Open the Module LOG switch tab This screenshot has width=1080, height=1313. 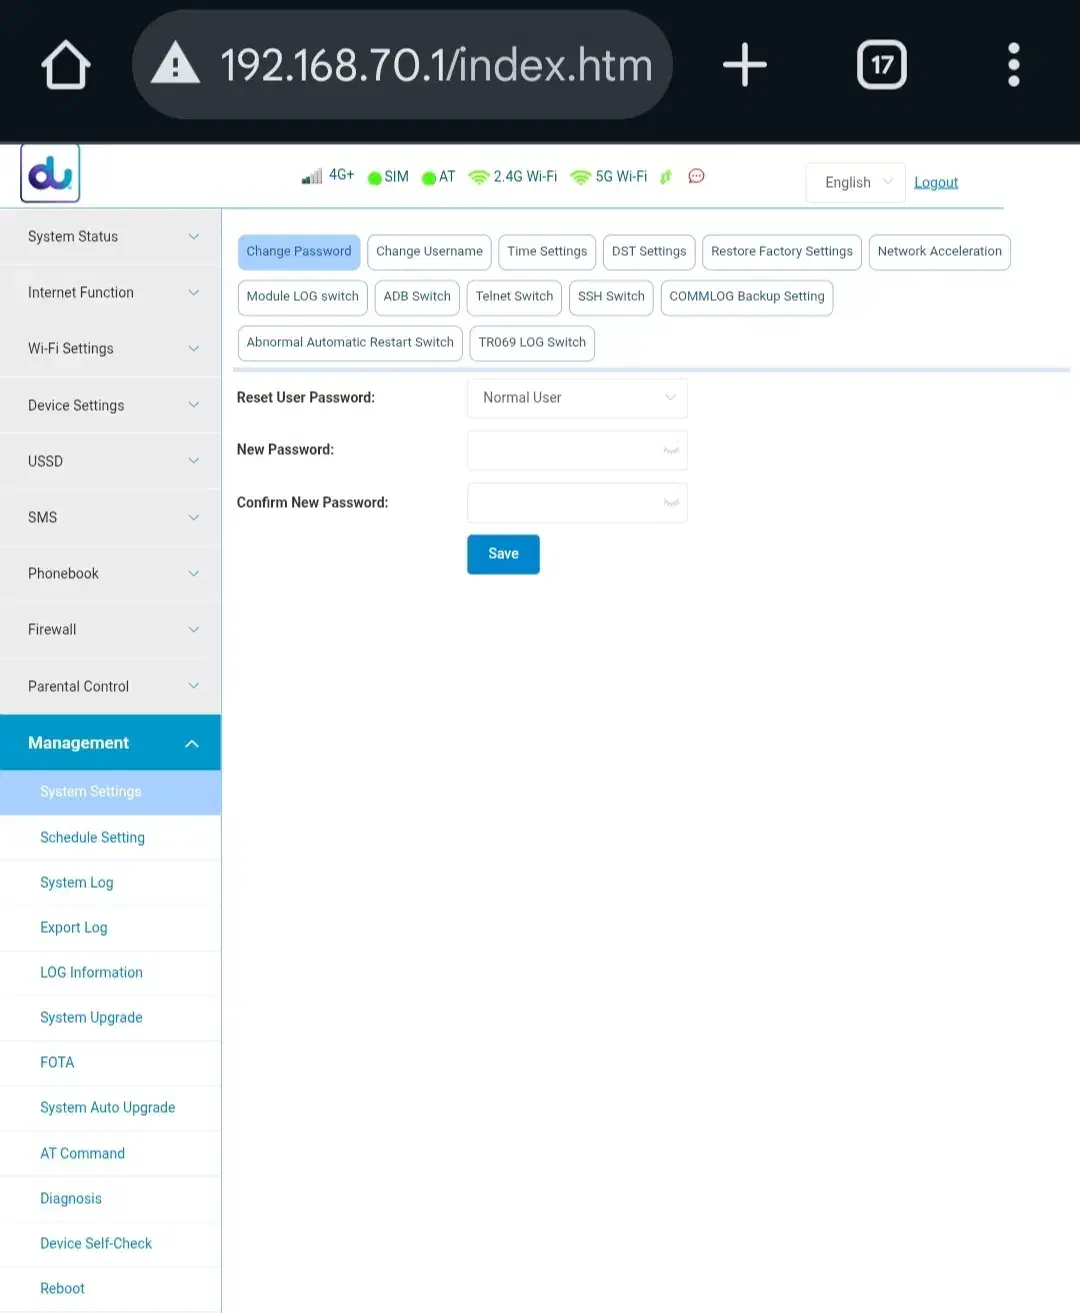303,297
